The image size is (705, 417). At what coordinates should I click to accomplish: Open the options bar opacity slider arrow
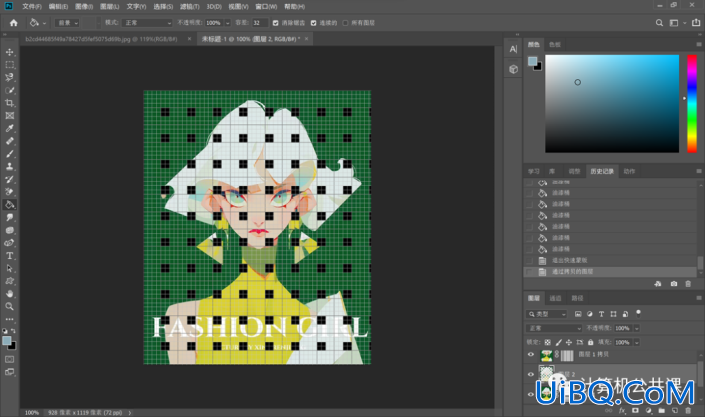(x=228, y=22)
